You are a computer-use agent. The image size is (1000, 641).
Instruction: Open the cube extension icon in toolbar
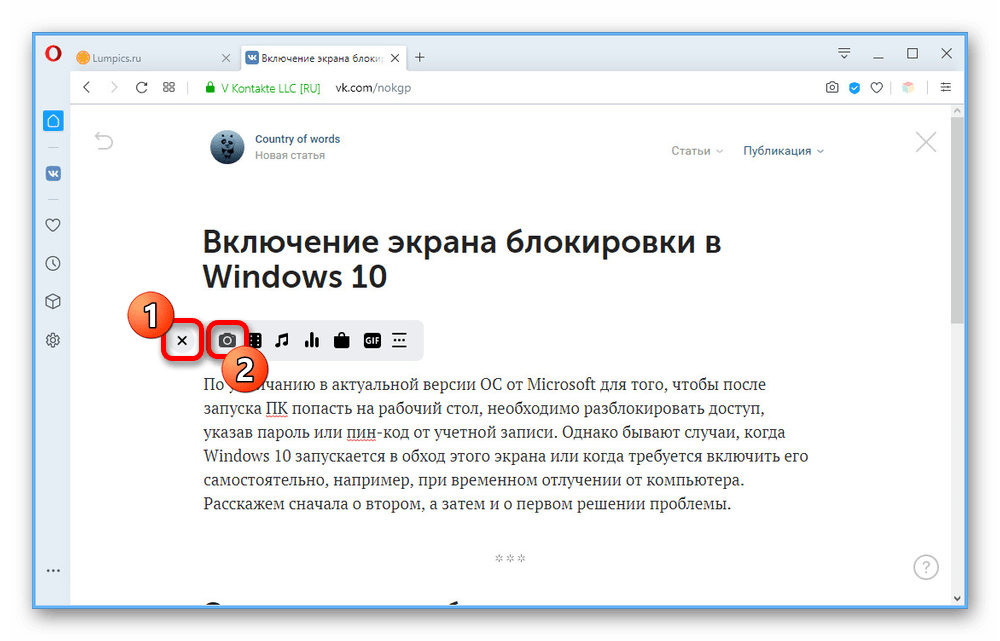coord(908,87)
